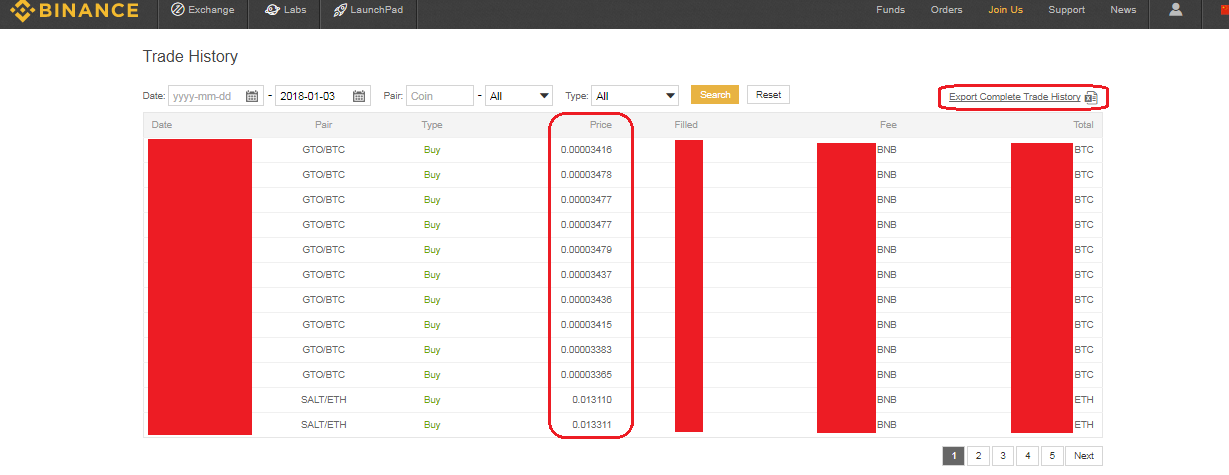Viewport: 1229px width, 475px height.
Task: Click Export Complete Trade History link
Action: (x=1014, y=97)
